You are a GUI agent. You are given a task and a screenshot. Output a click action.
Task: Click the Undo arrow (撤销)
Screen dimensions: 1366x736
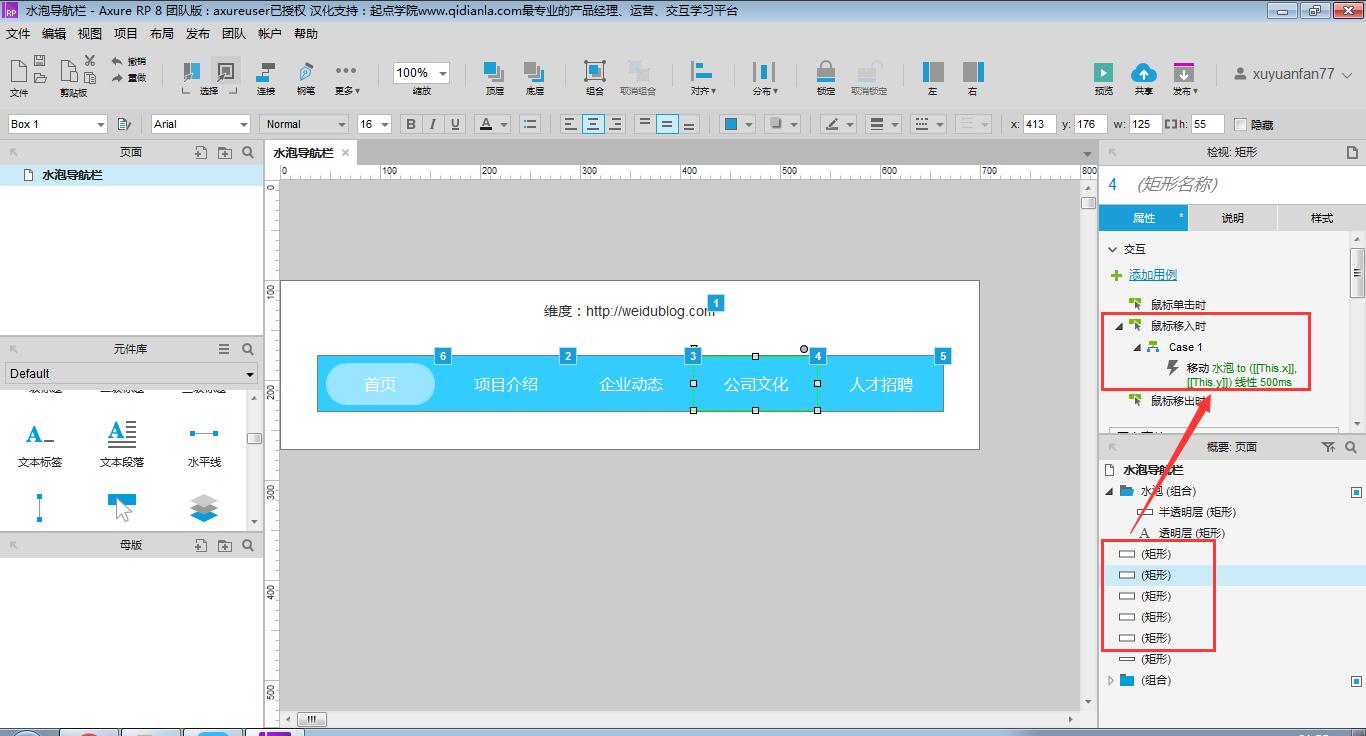point(128,61)
